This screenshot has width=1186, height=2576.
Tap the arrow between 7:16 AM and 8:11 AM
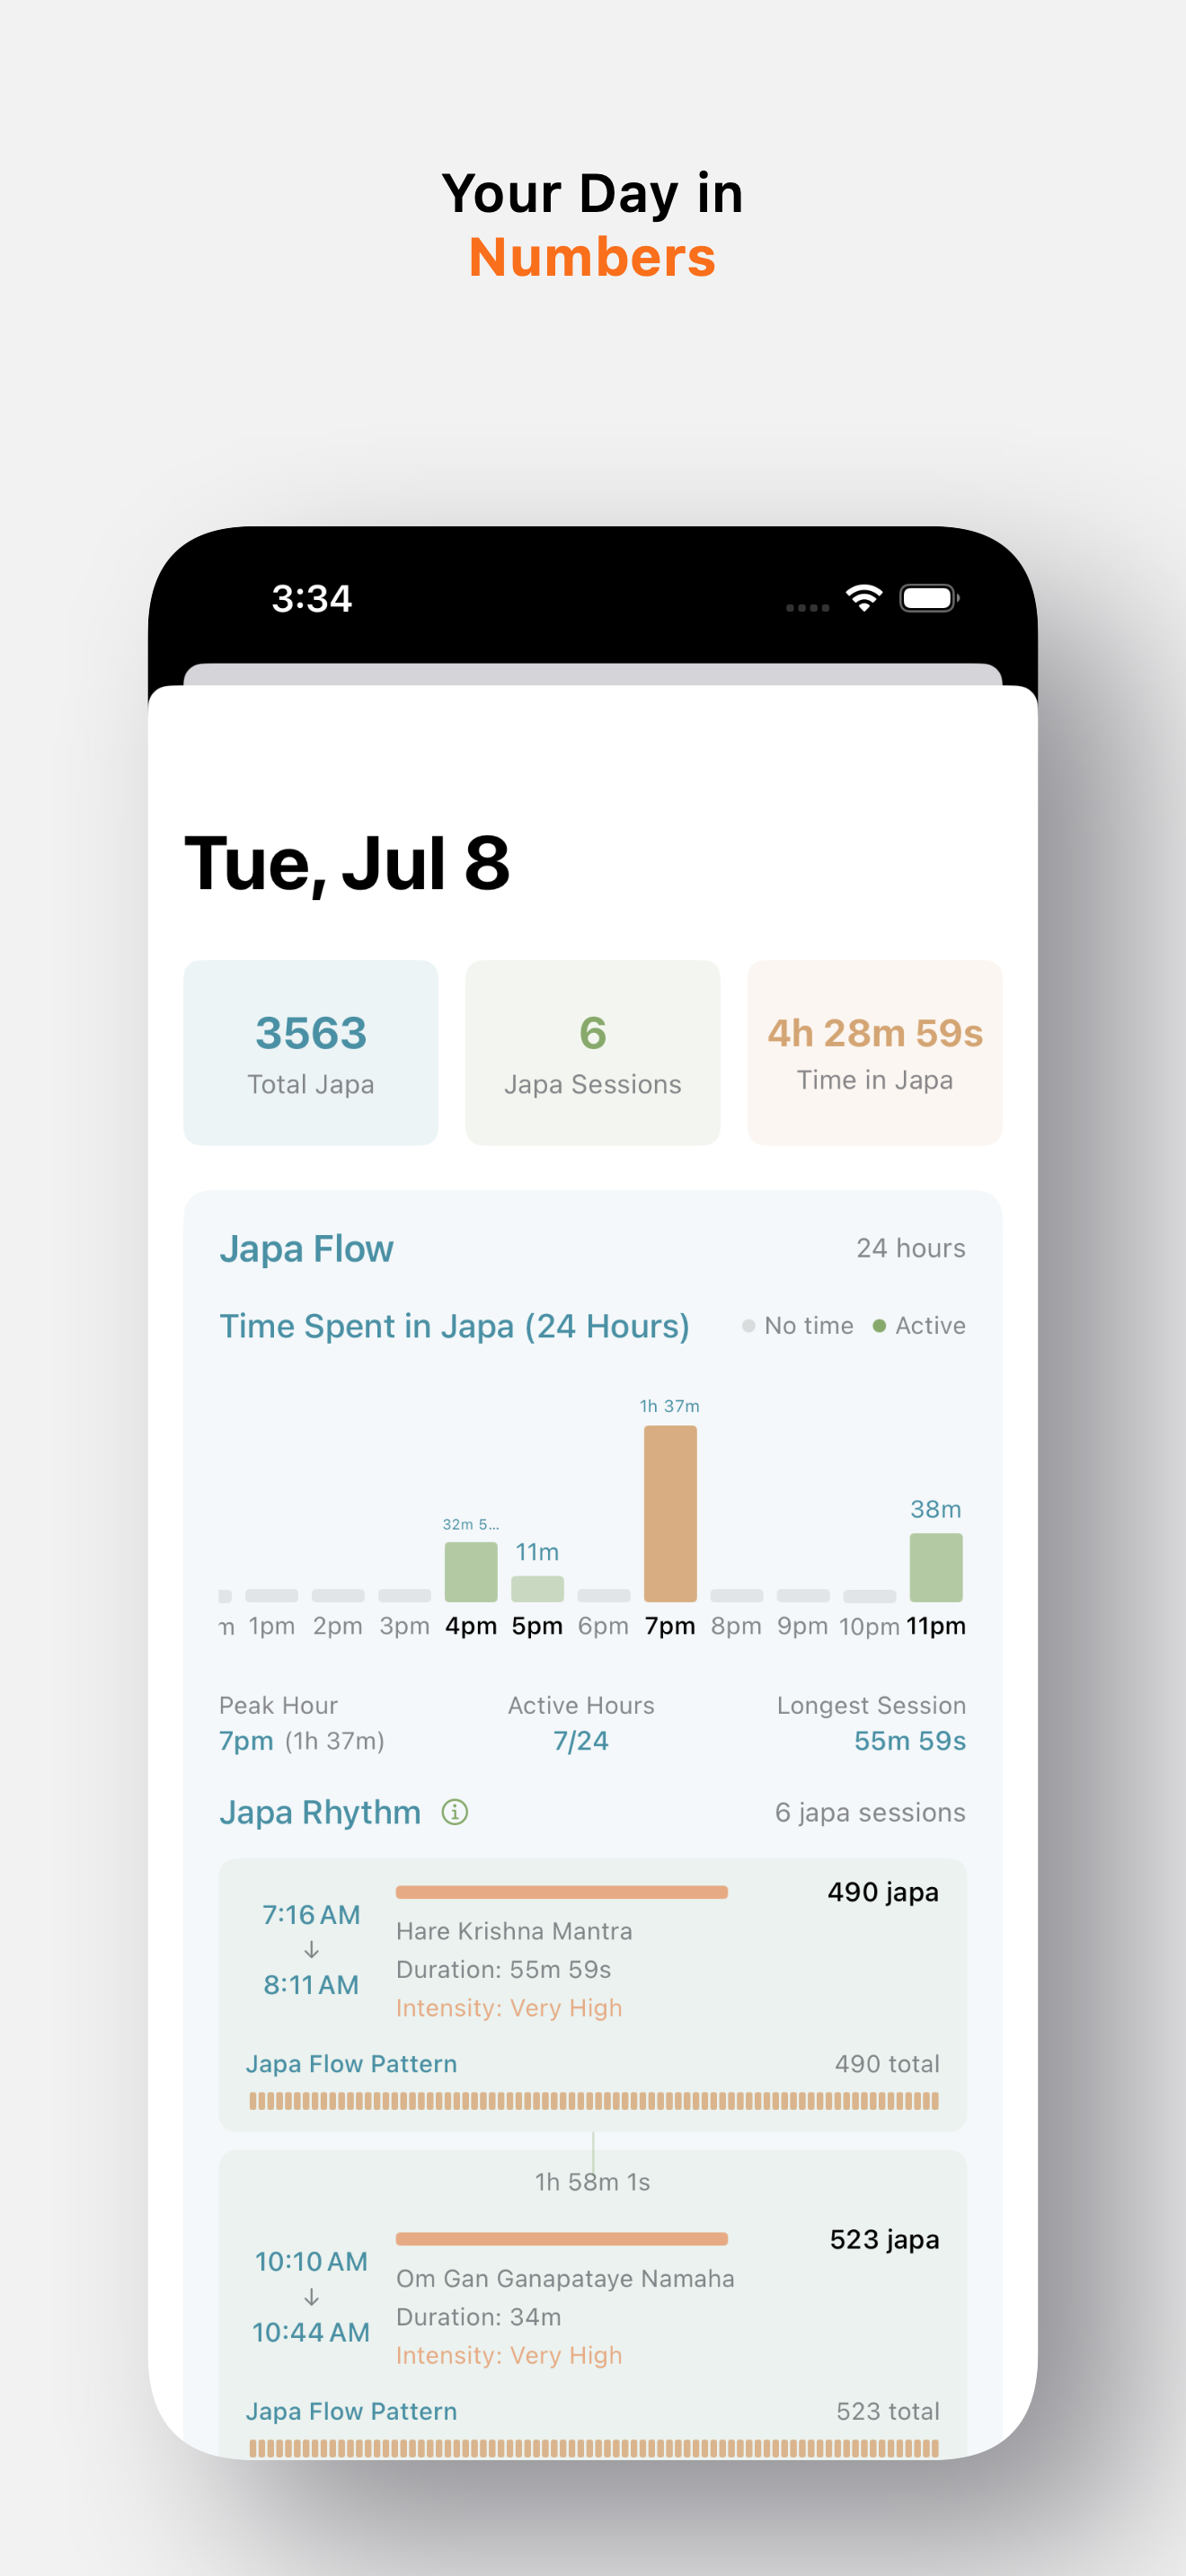click(311, 1950)
